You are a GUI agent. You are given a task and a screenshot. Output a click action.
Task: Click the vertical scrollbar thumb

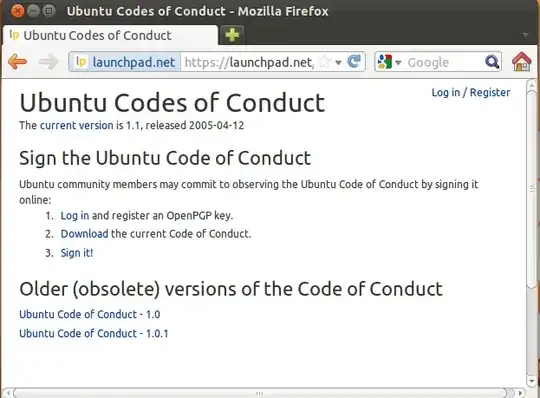click(x=531, y=188)
